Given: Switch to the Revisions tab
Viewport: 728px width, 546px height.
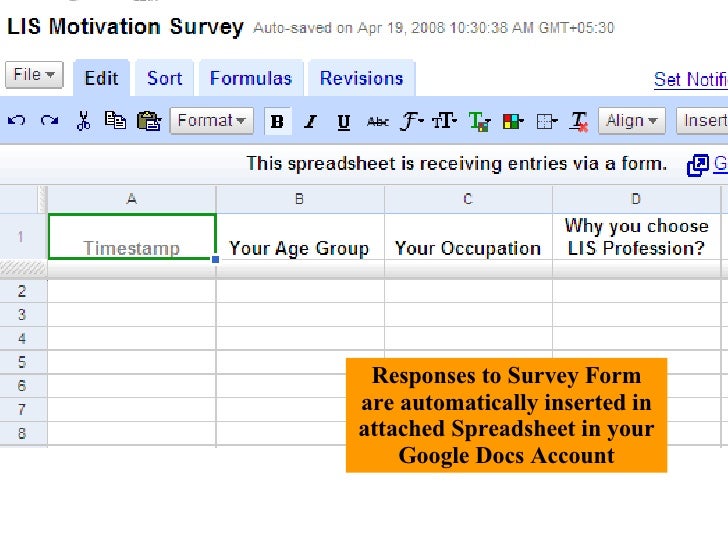Looking at the screenshot, I should 362,78.
